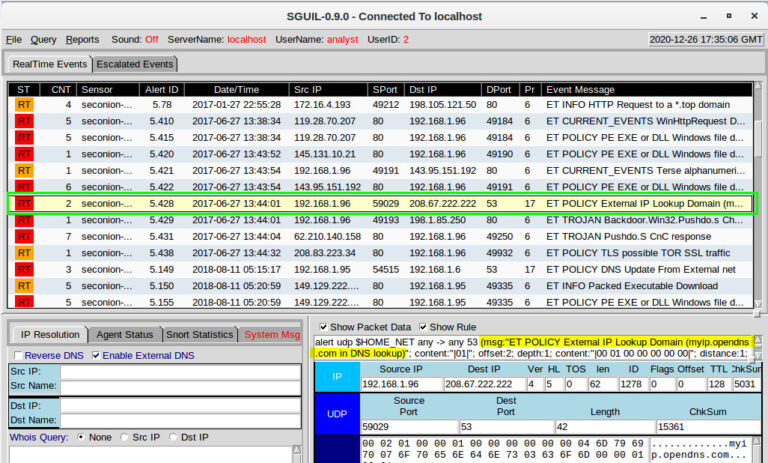768x463 pixels.
Task: Sort events by ST column header
Action: tap(23, 90)
